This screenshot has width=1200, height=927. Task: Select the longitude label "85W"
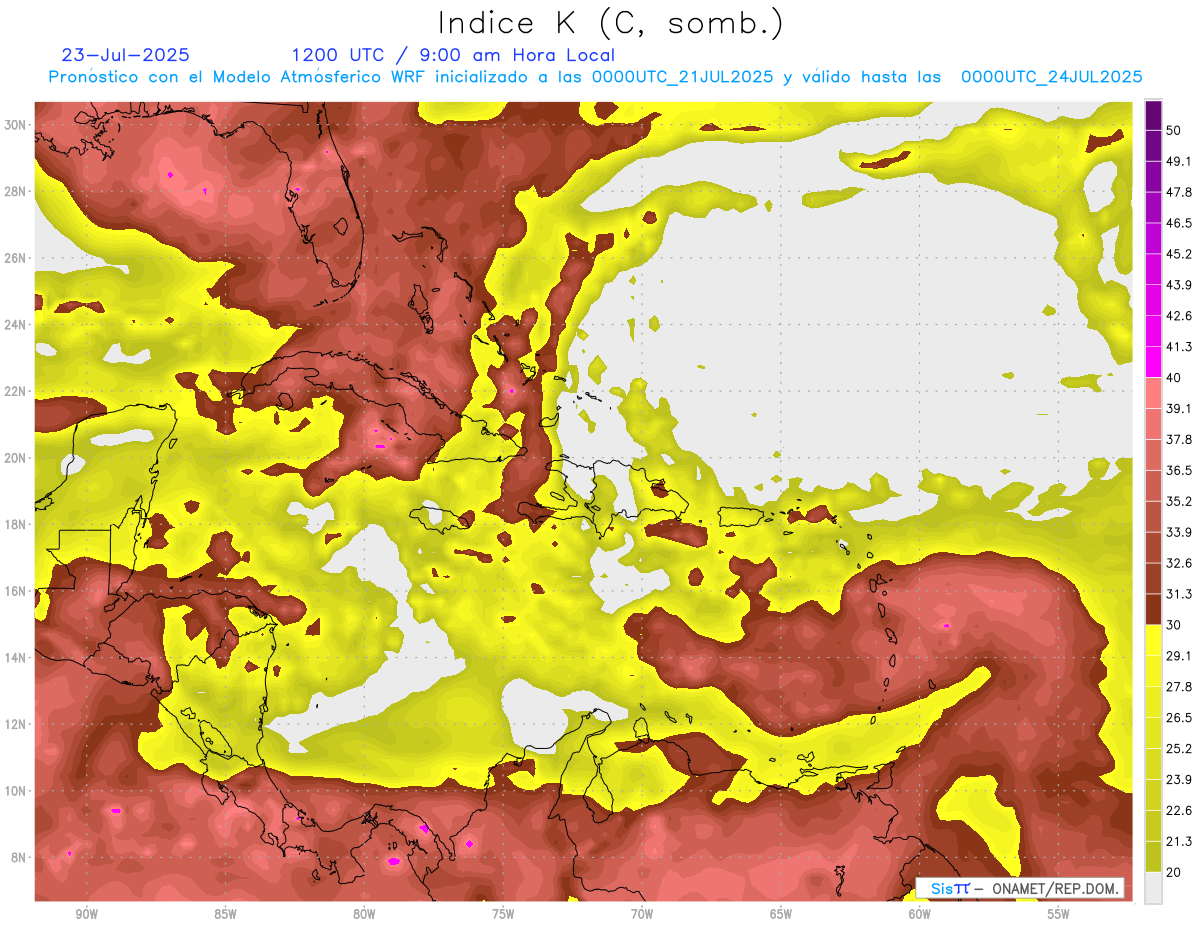pyautogui.click(x=225, y=914)
